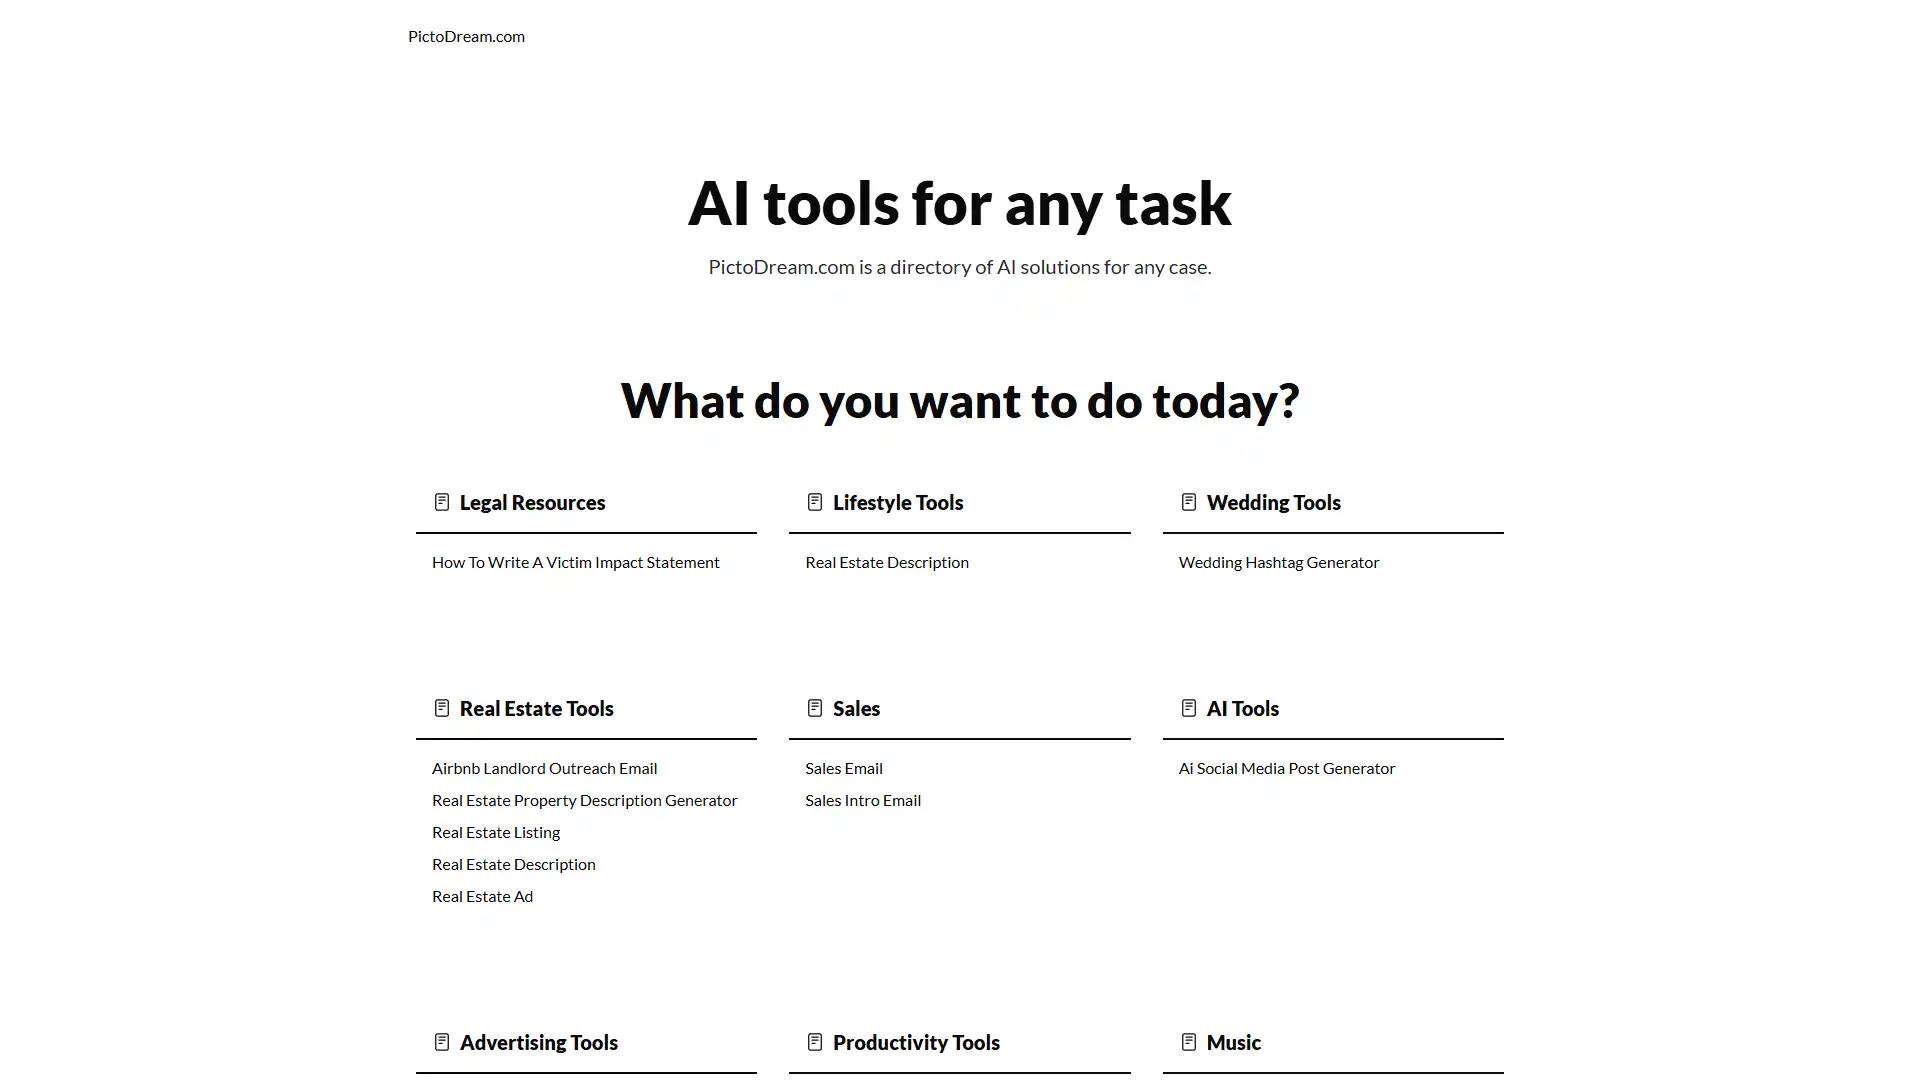This screenshot has width=1920, height=1080.
Task: Click Real Estate Property Description Generator
Action: [x=584, y=799]
